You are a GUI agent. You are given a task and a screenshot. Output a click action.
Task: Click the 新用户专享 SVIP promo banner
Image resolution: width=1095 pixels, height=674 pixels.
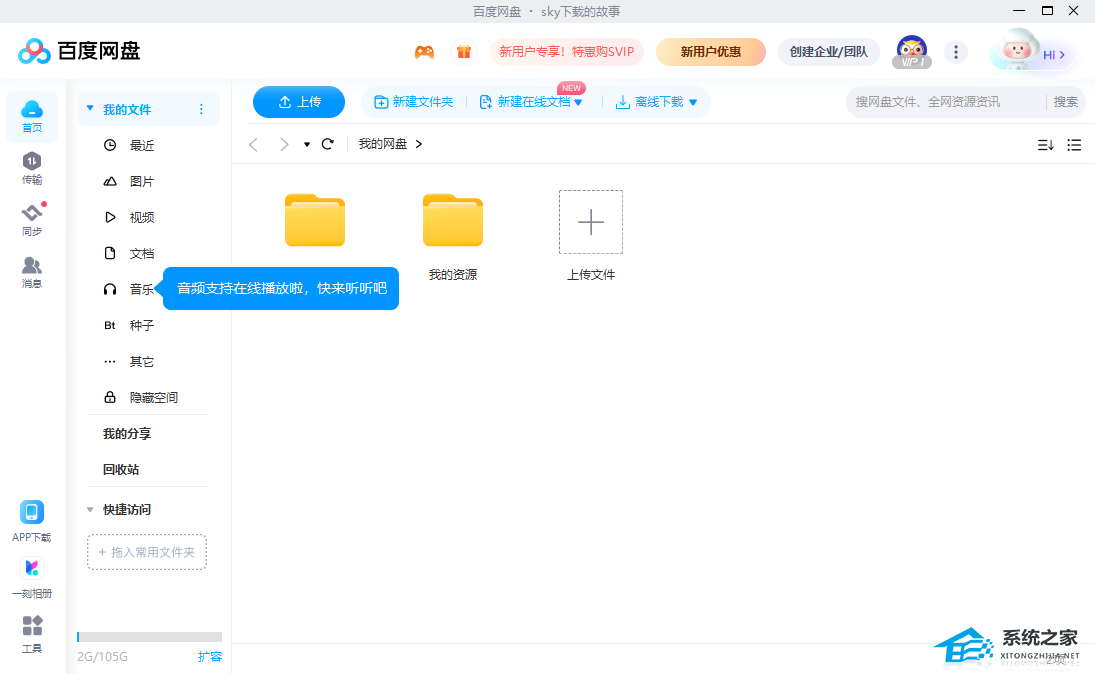[x=566, y=52]
